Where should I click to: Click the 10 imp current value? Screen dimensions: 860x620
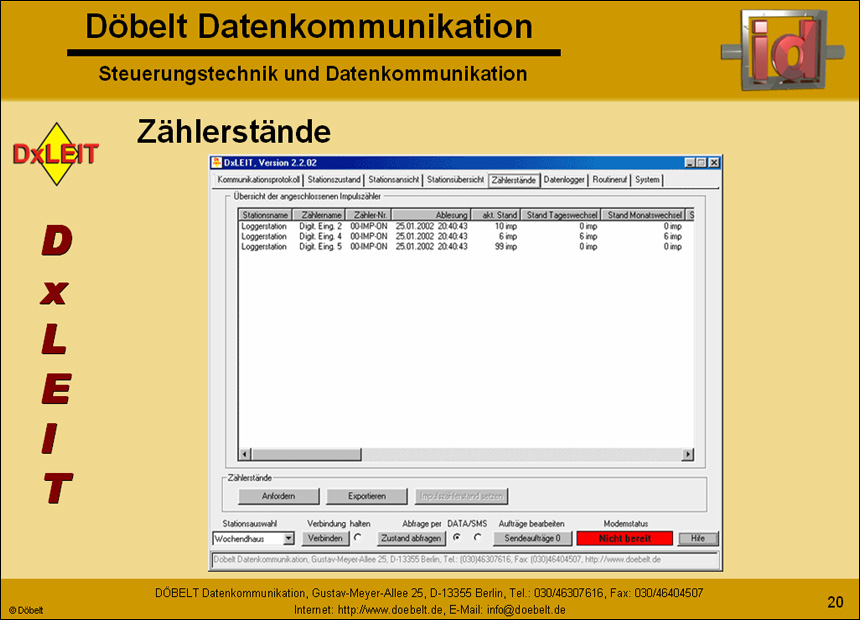(506, 226)
